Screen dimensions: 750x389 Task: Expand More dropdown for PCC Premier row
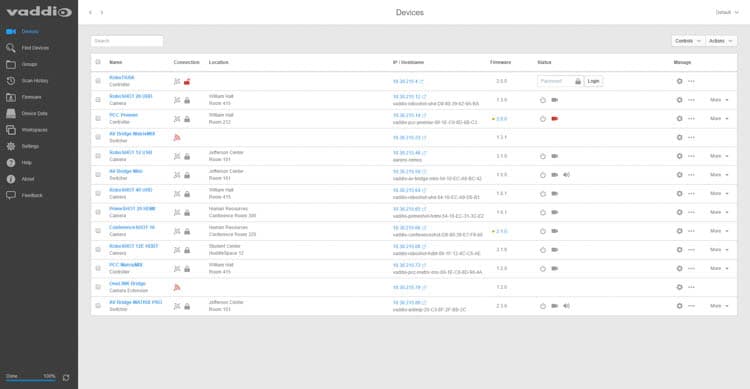(719, 119)
